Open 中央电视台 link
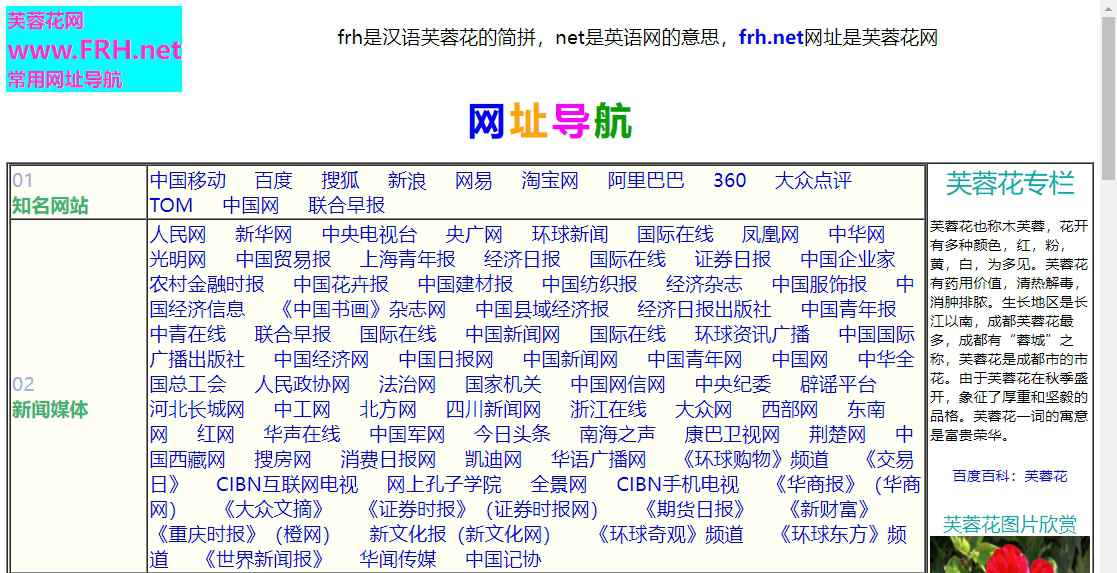The image size is (1117, 573). pyautogui.click(x=369, y=234)
